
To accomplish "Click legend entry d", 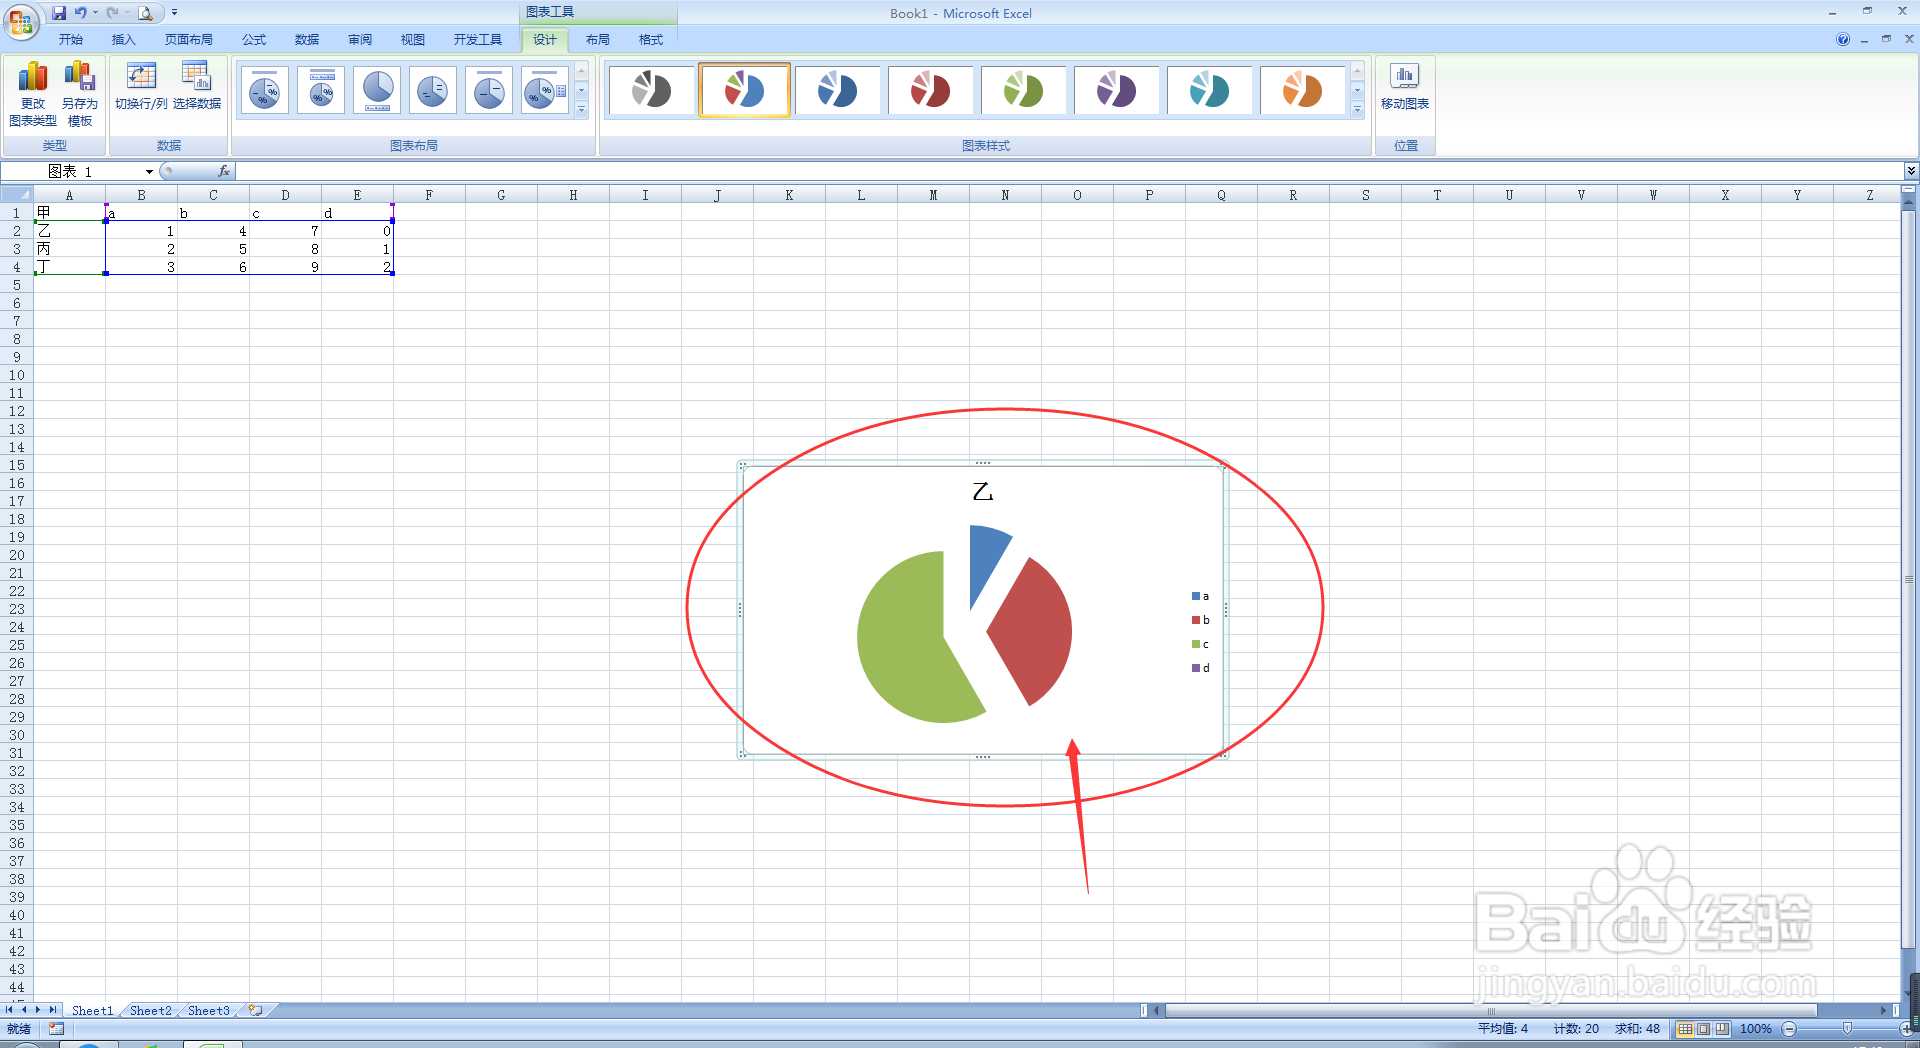I will click(1200, 668).
